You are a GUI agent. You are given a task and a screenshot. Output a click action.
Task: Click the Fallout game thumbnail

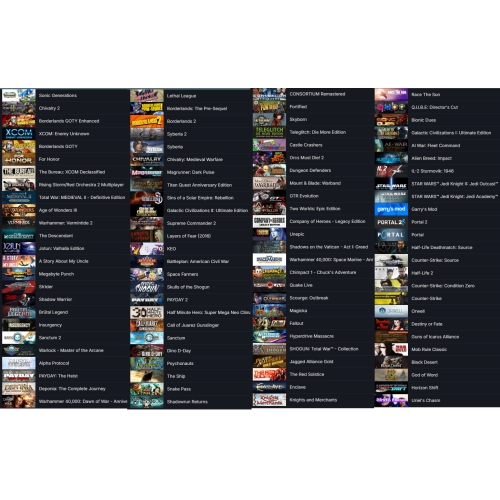269,323
